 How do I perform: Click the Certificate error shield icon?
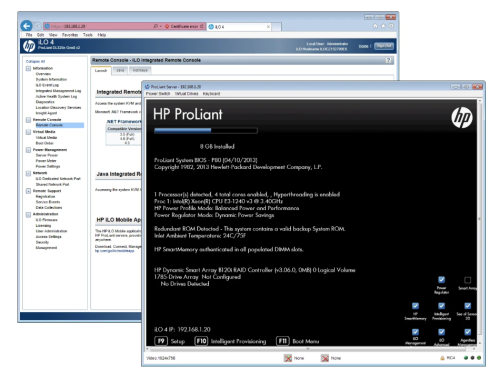tap(167, 26)
